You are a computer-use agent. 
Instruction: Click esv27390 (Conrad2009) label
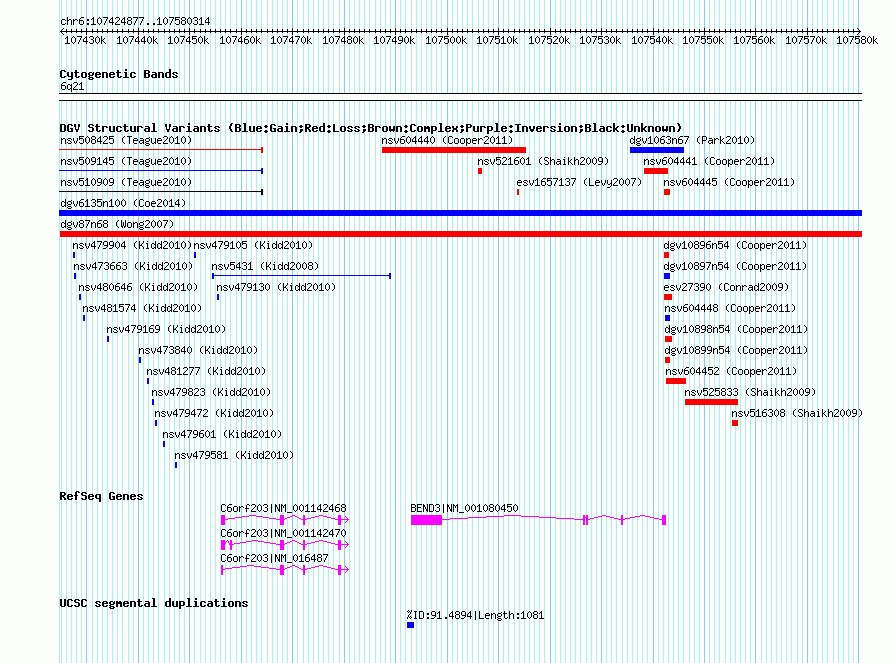coord(726,287)
